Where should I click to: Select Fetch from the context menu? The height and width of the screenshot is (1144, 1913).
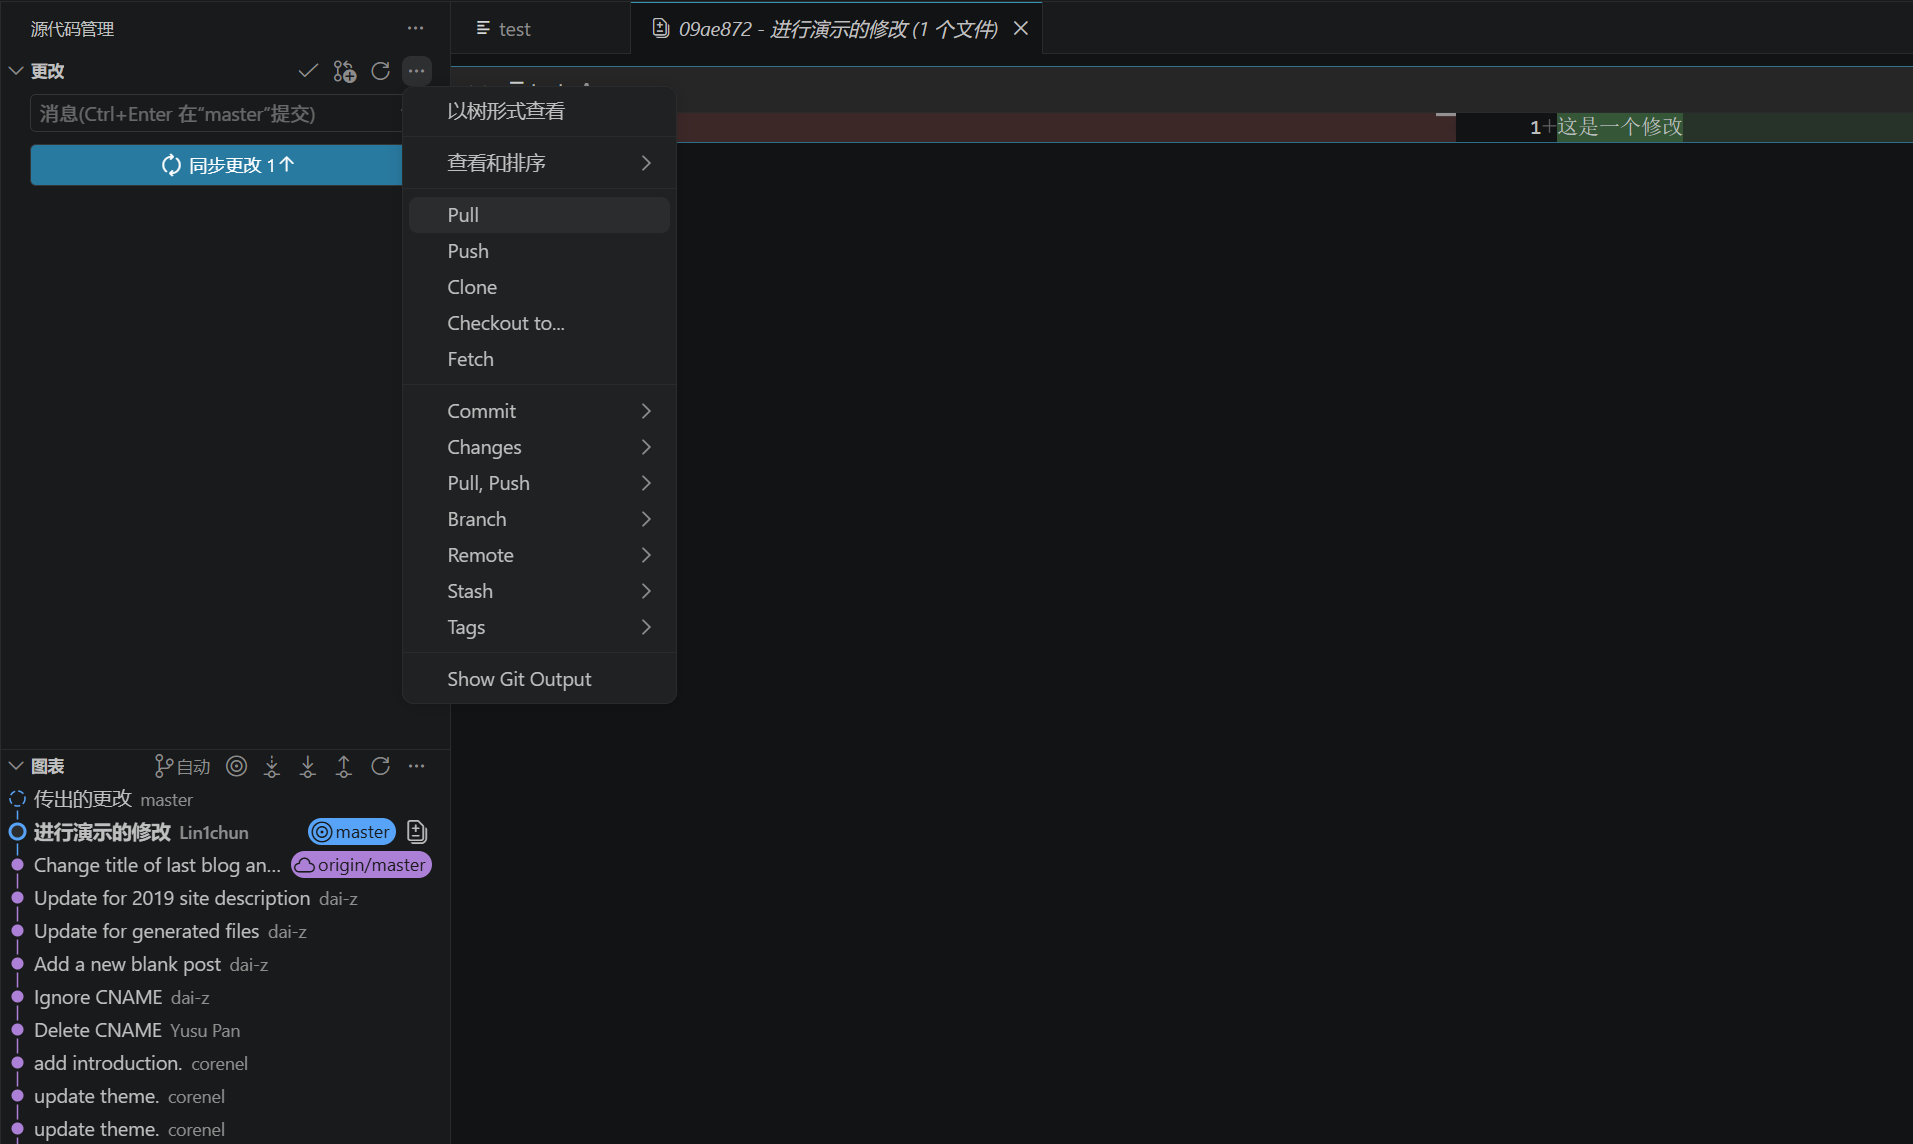click(539, 359)
